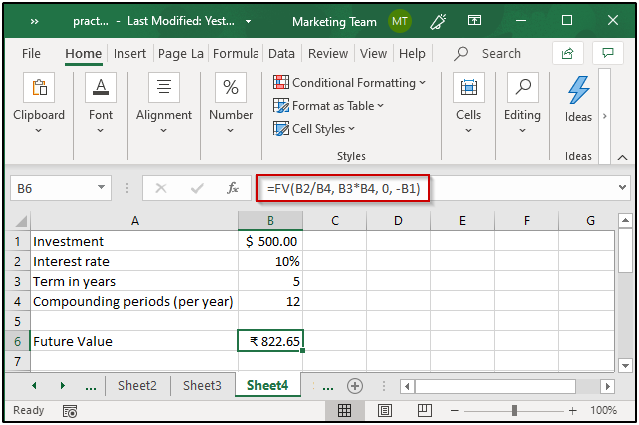Open the Alignment group icon
This screenshot has height=425, width=639.
tap(164, 87)
